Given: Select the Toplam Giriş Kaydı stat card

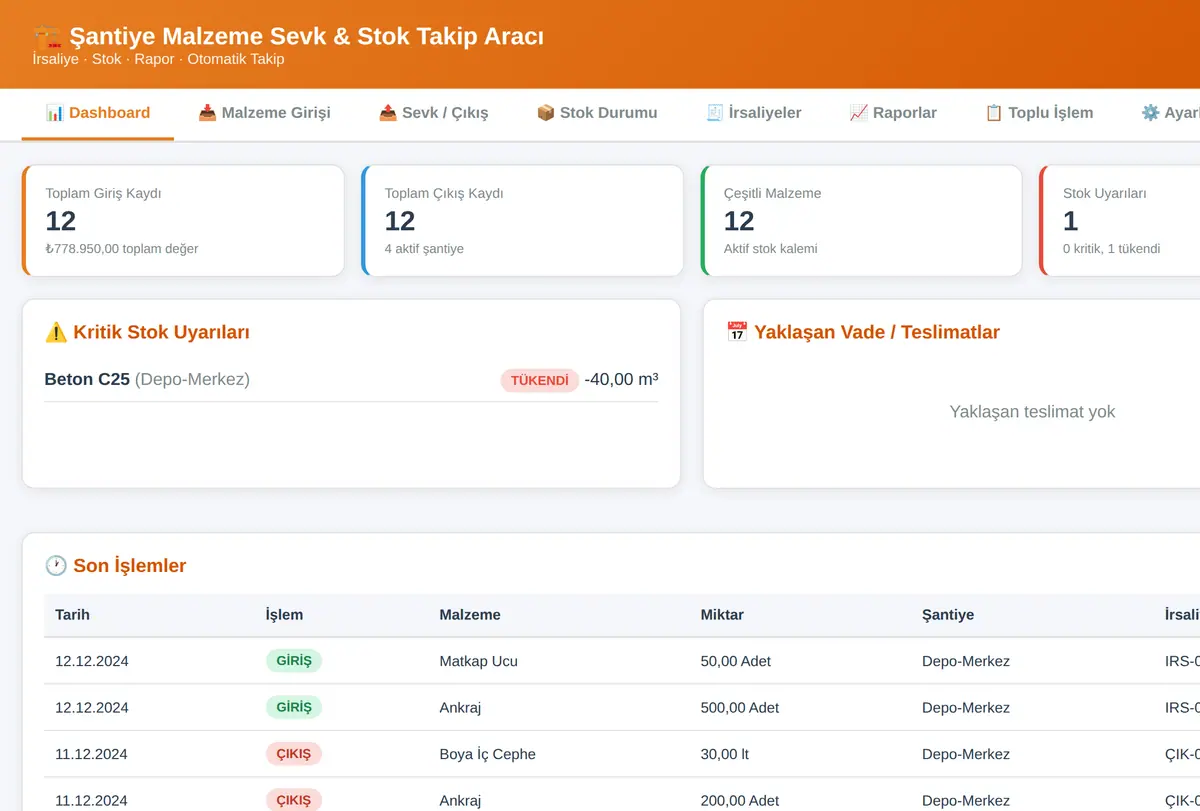Looking at the screenshot, I should (183, 221).
